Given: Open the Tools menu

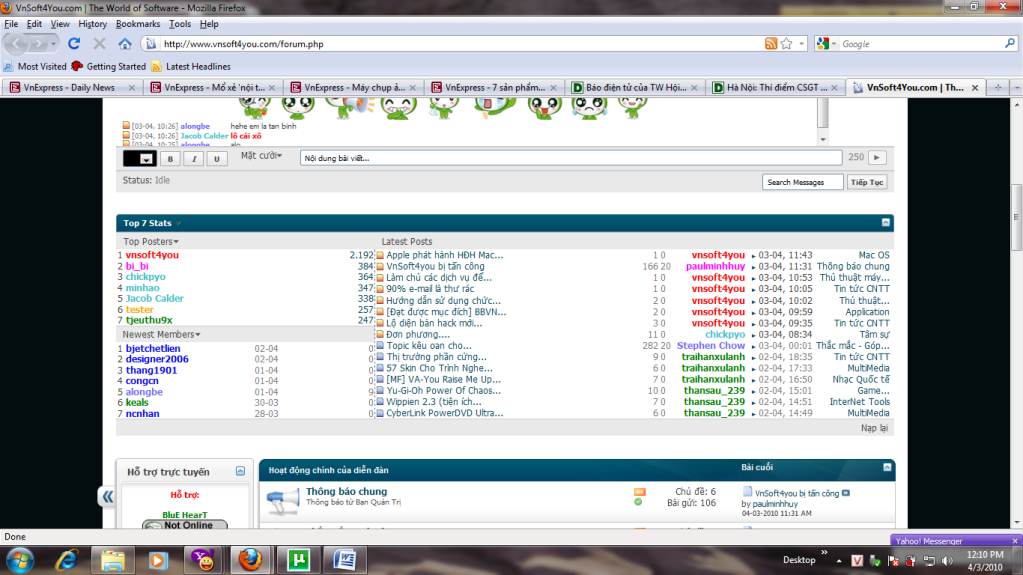Looking at the screenshot, I should point(179,24).
